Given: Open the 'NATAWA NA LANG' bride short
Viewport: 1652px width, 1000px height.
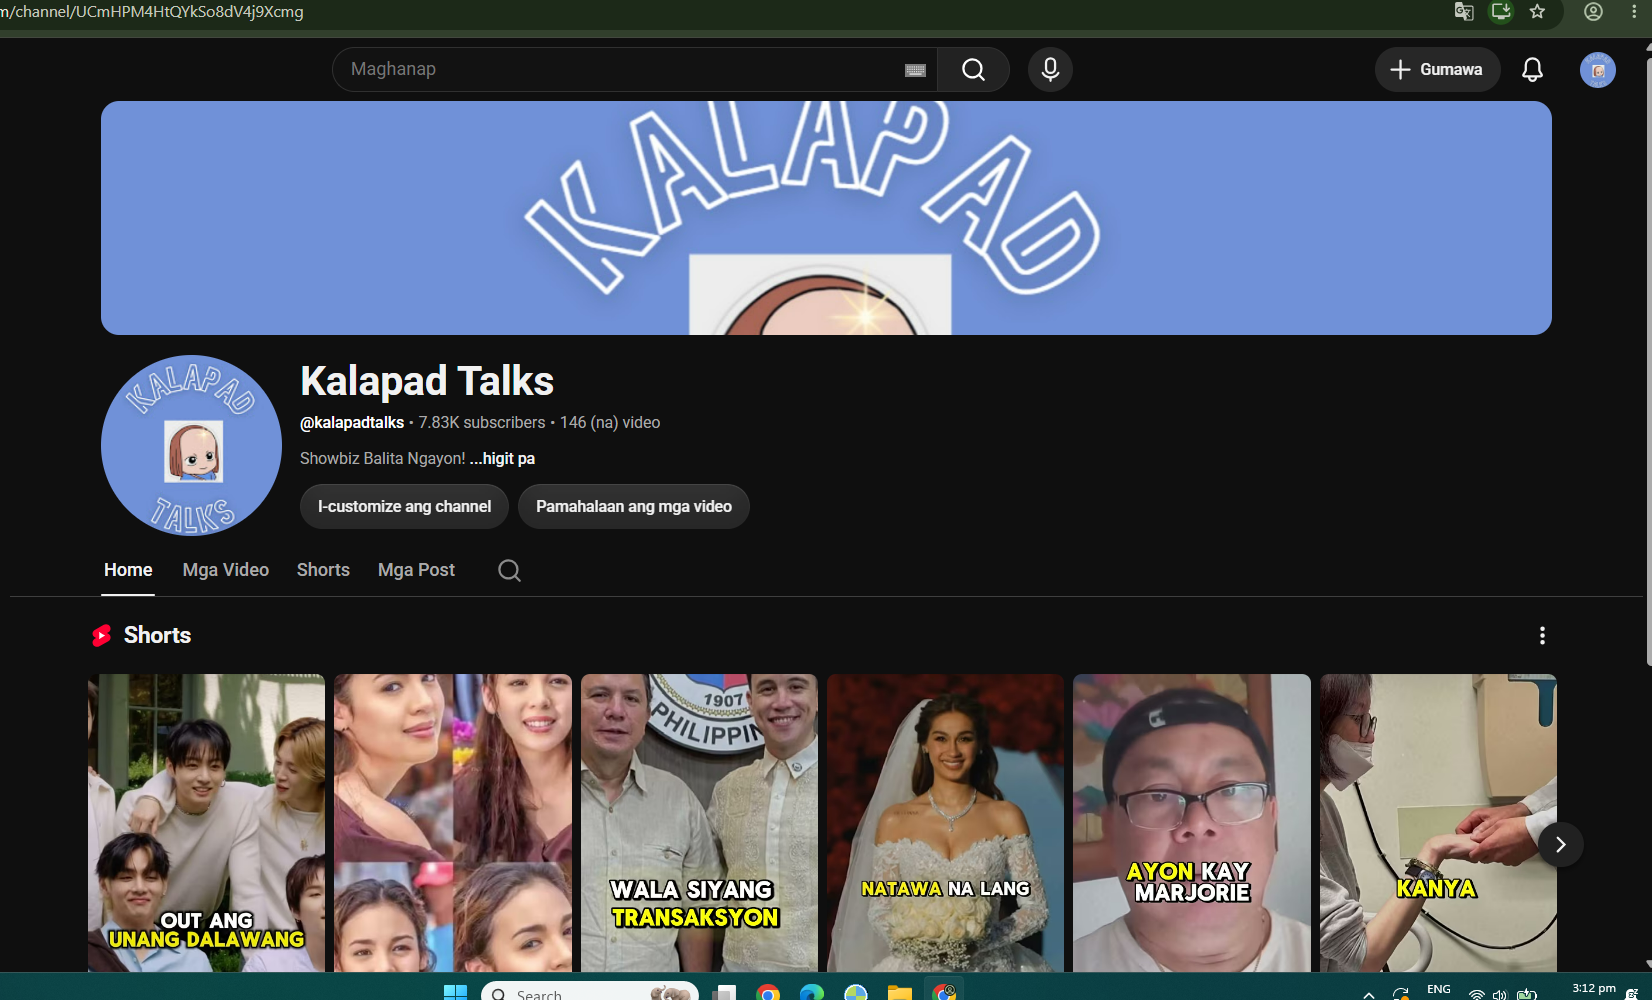Looking at the screenshot, I should 945,823.
